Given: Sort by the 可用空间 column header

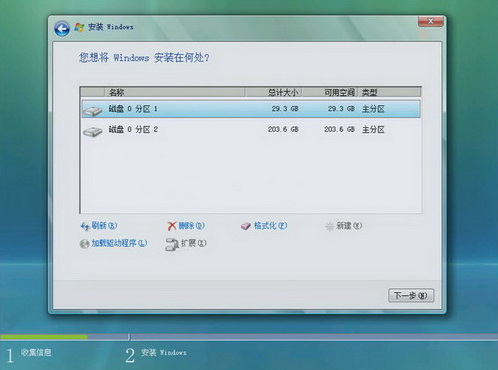Looking at the screenshot, I should coord(330,92).
